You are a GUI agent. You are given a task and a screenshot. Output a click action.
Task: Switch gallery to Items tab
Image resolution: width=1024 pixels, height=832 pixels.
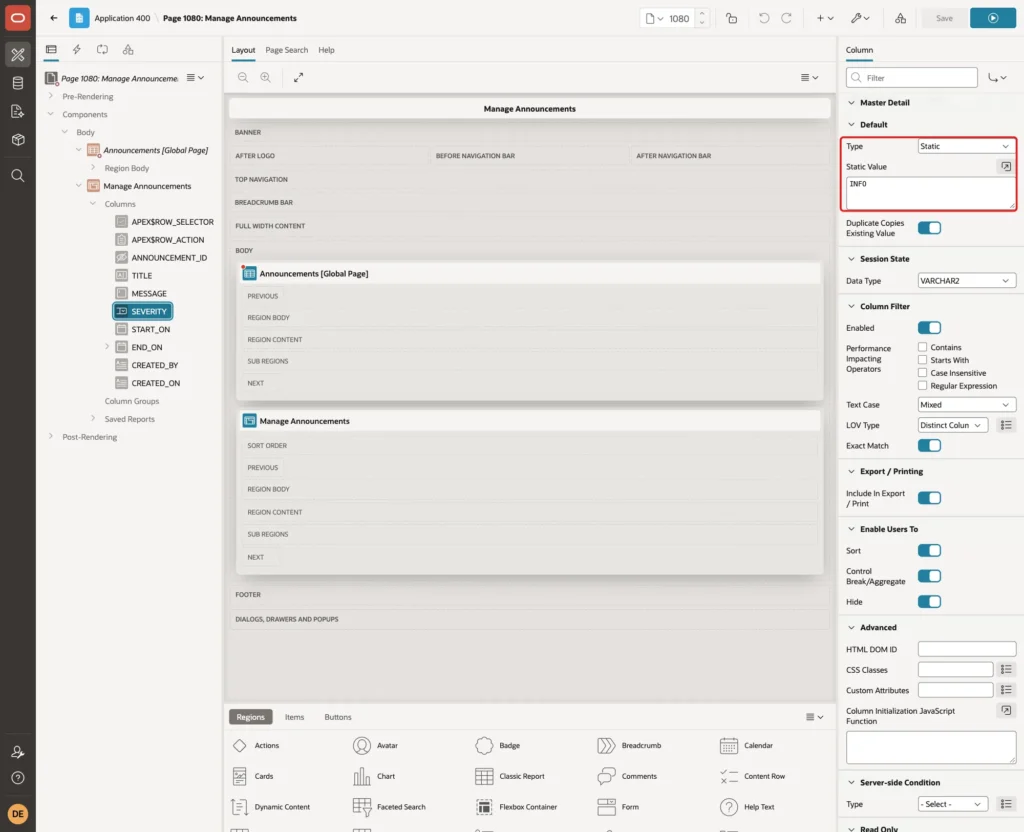tap(295, 717)
